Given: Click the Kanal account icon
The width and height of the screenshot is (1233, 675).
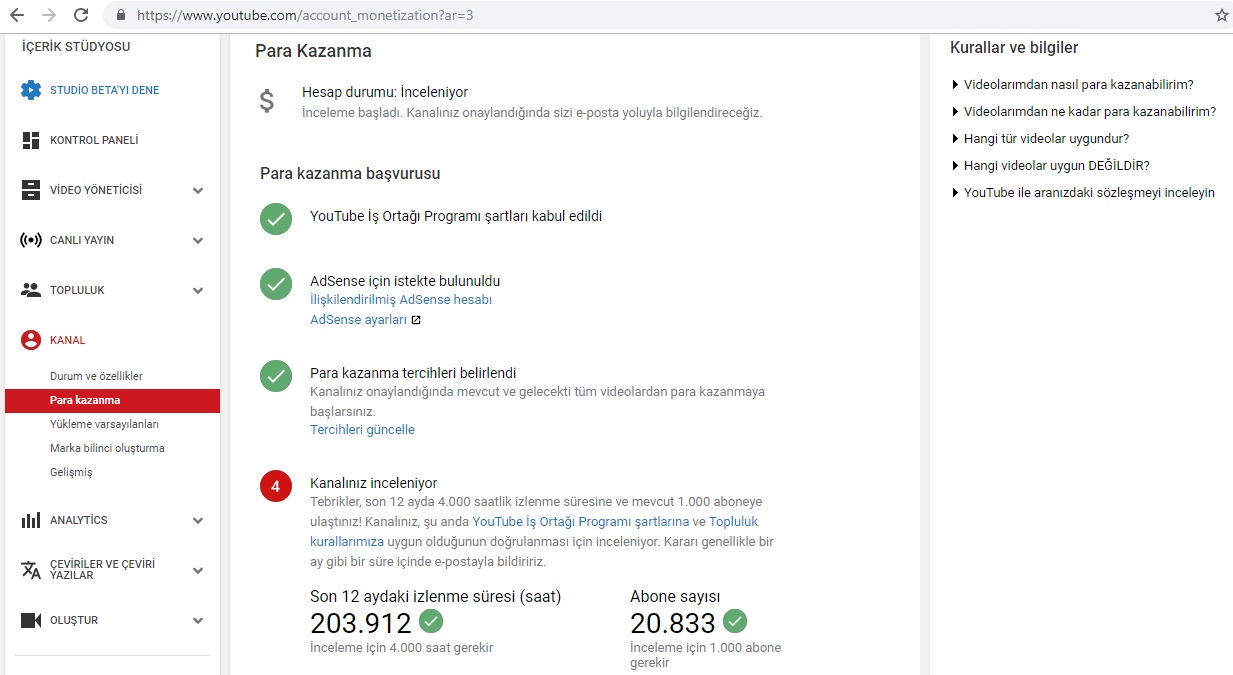Looking at the screenshot, I should click(31, 340).
